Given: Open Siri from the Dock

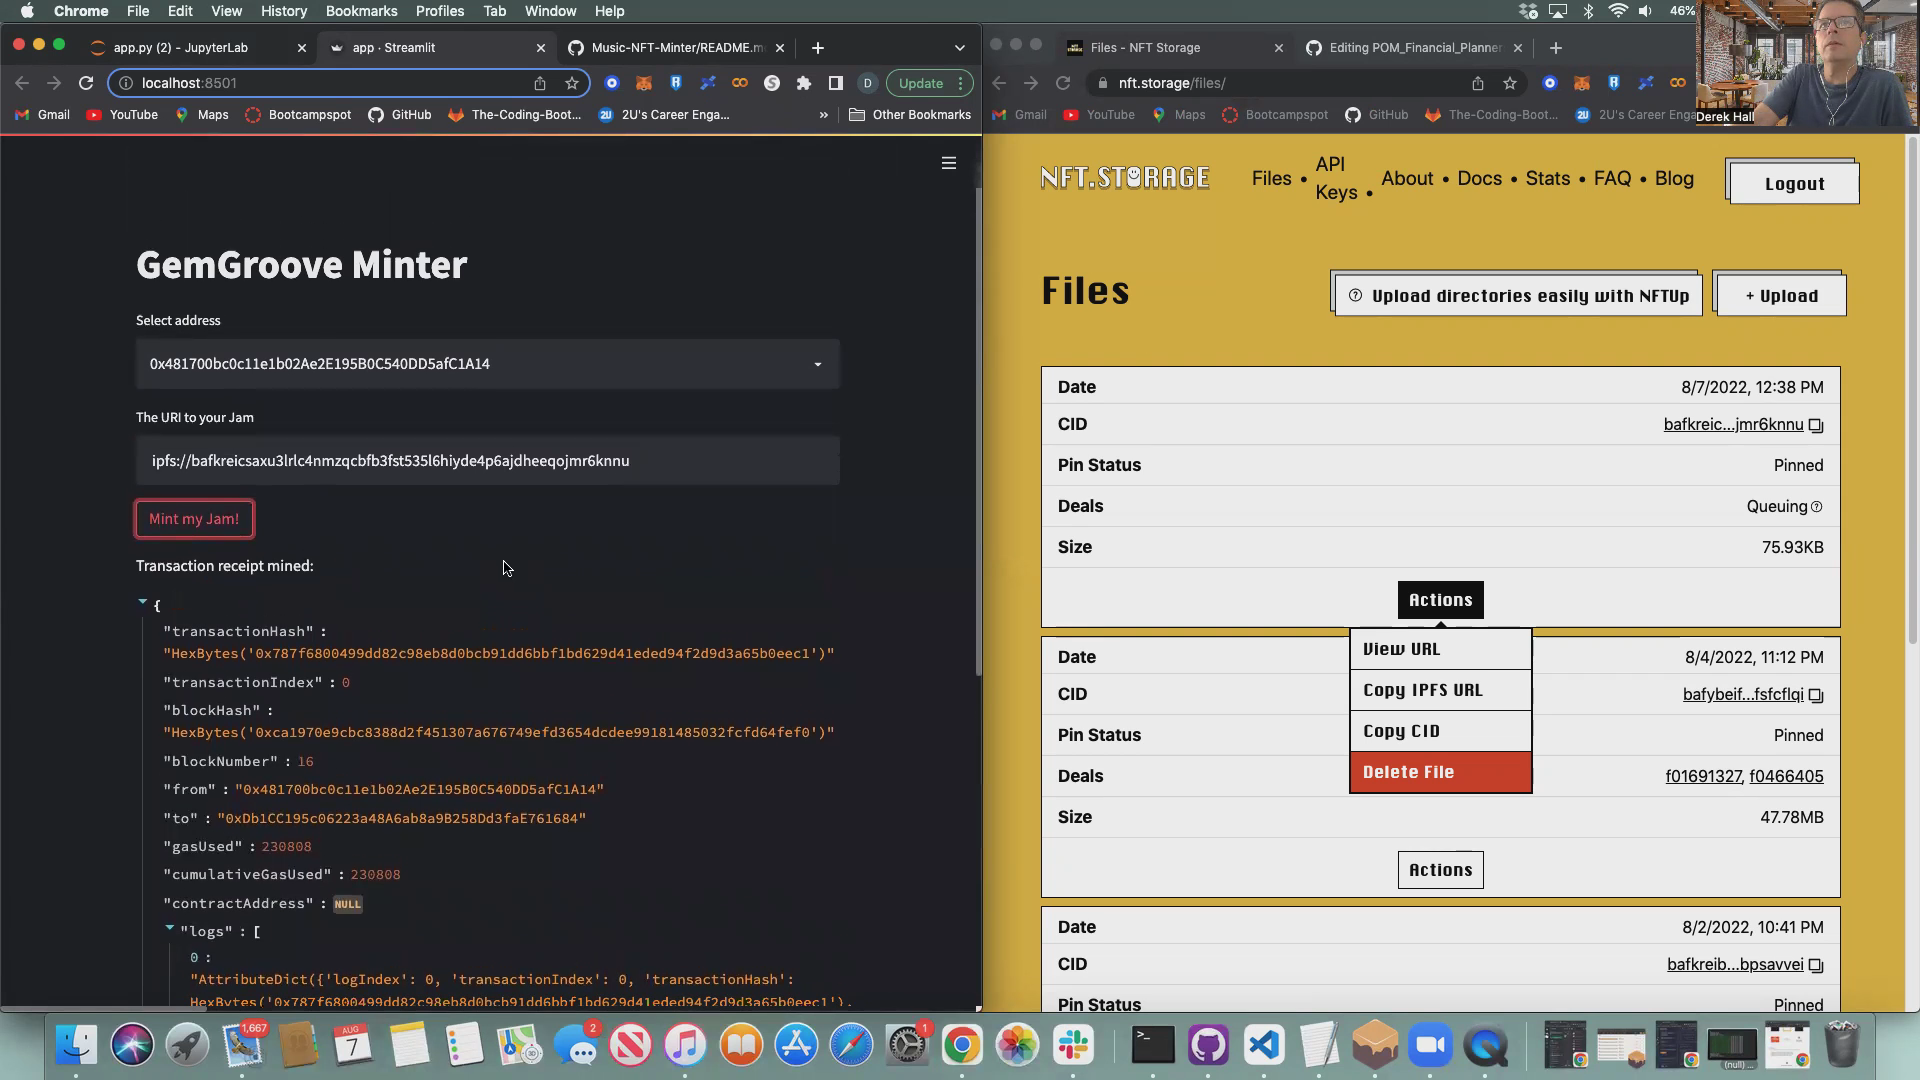Looking at the screenshot, I should point(132,1045).
